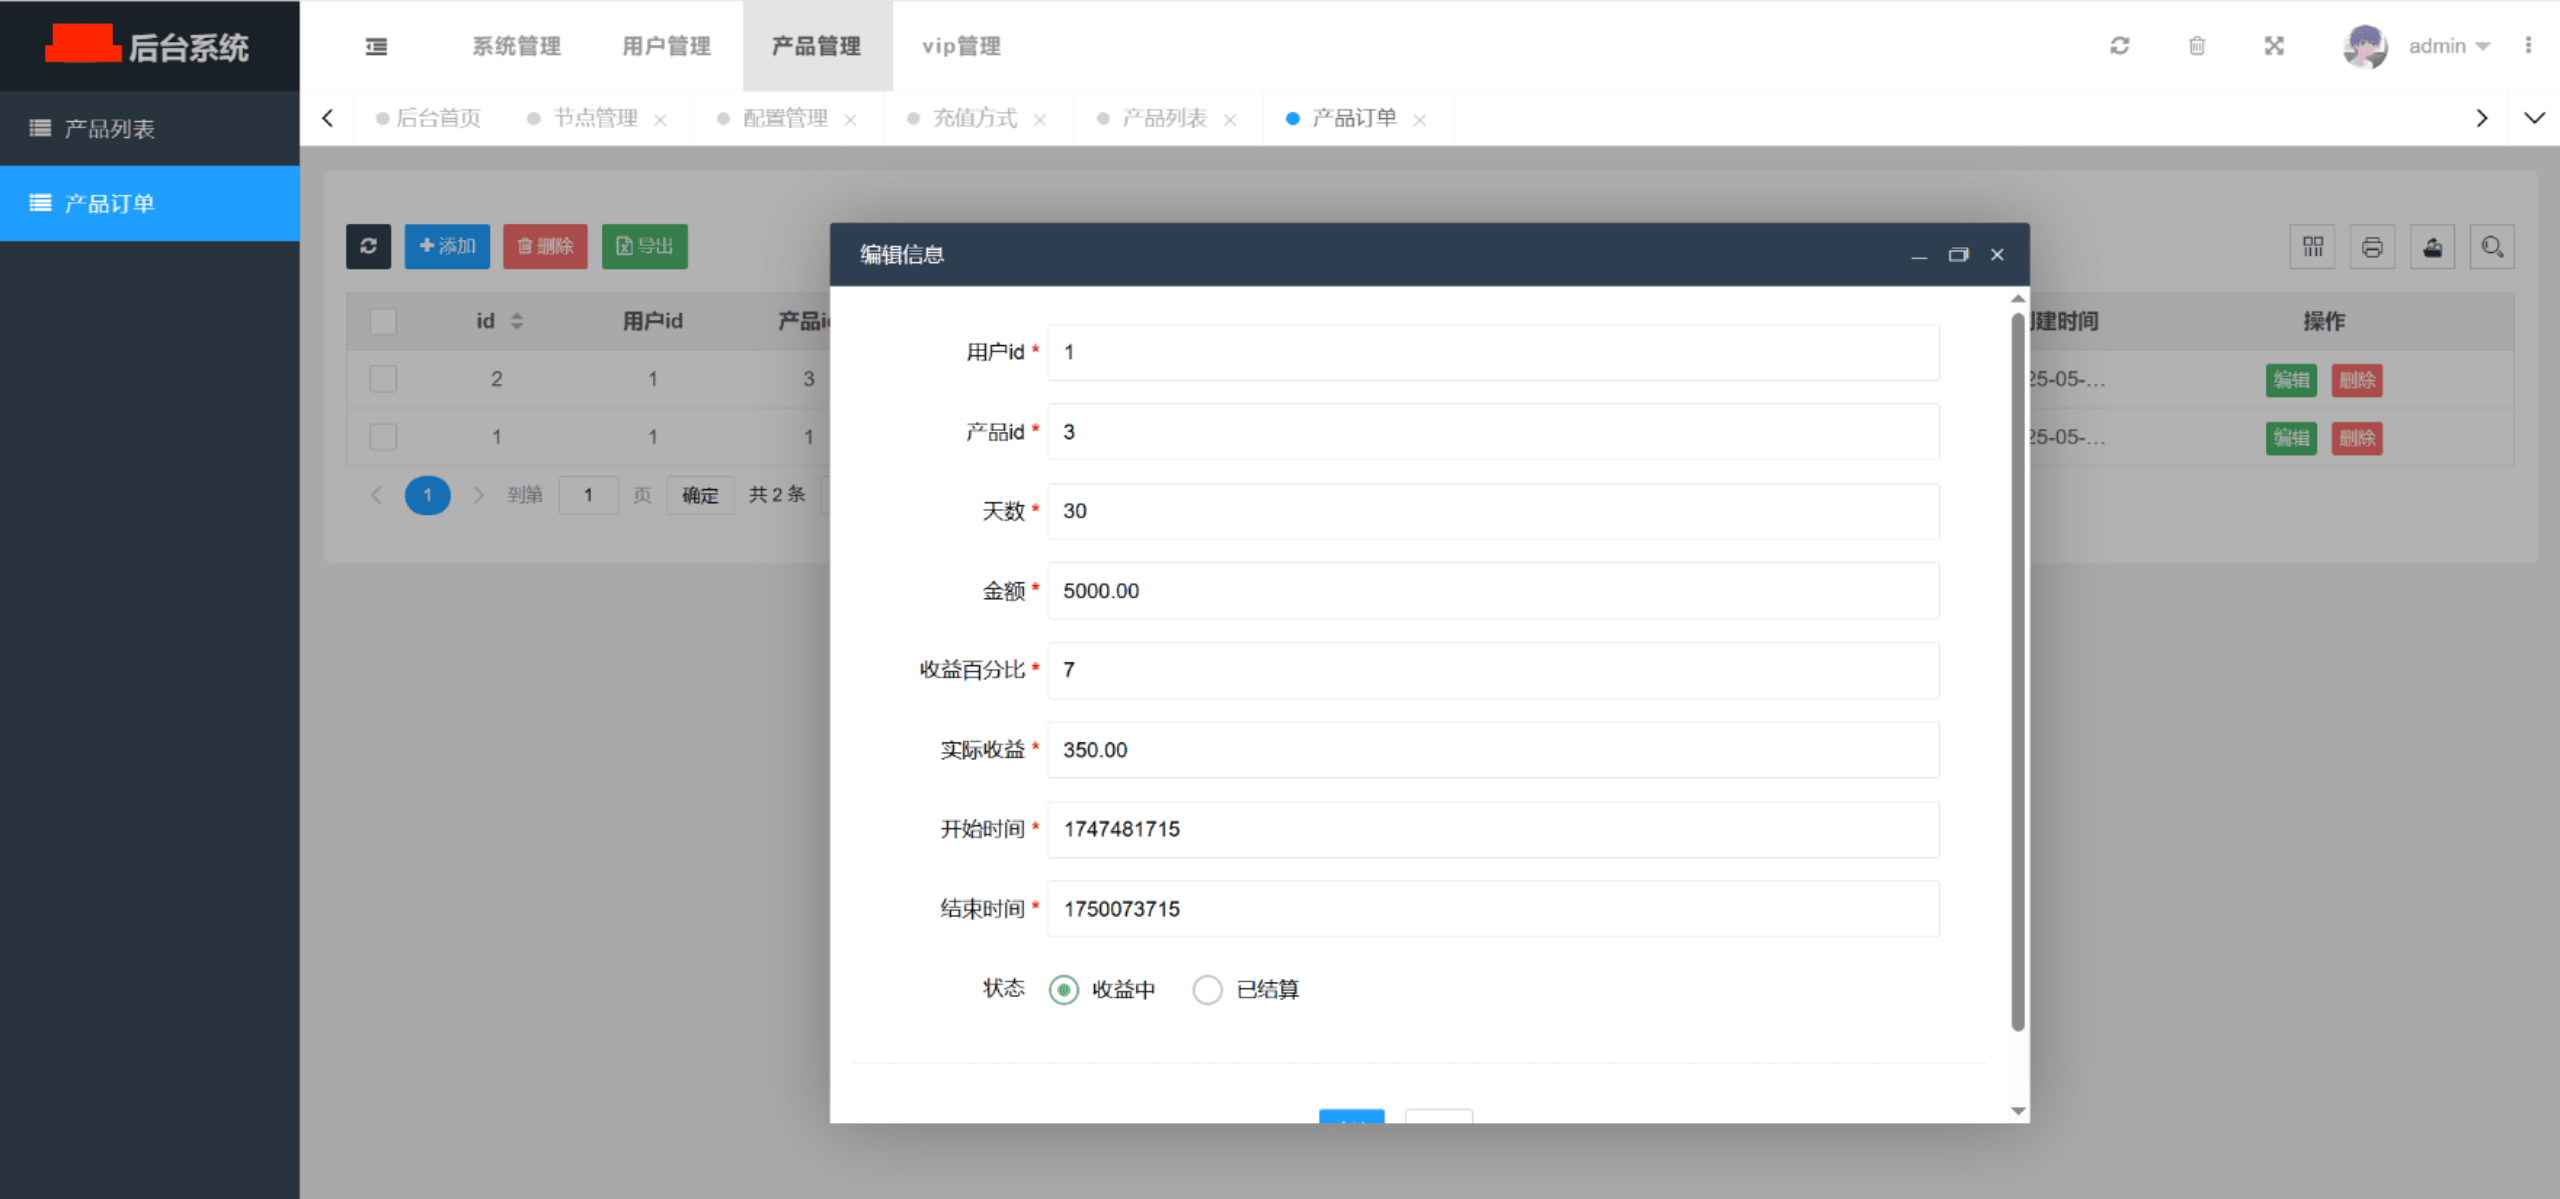The width and height of the screenshot is (2560, 1199).
Task: Open the 产品列表 tab
Action: tap(1166, 118)
